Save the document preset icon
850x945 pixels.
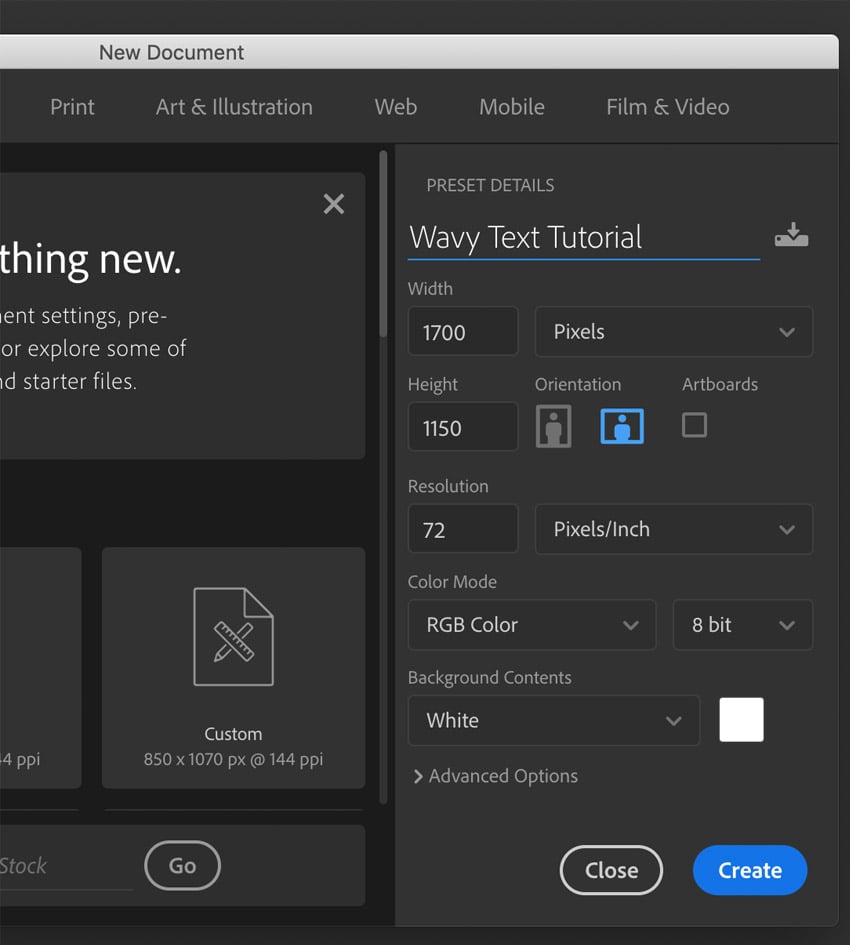point(792,235)
